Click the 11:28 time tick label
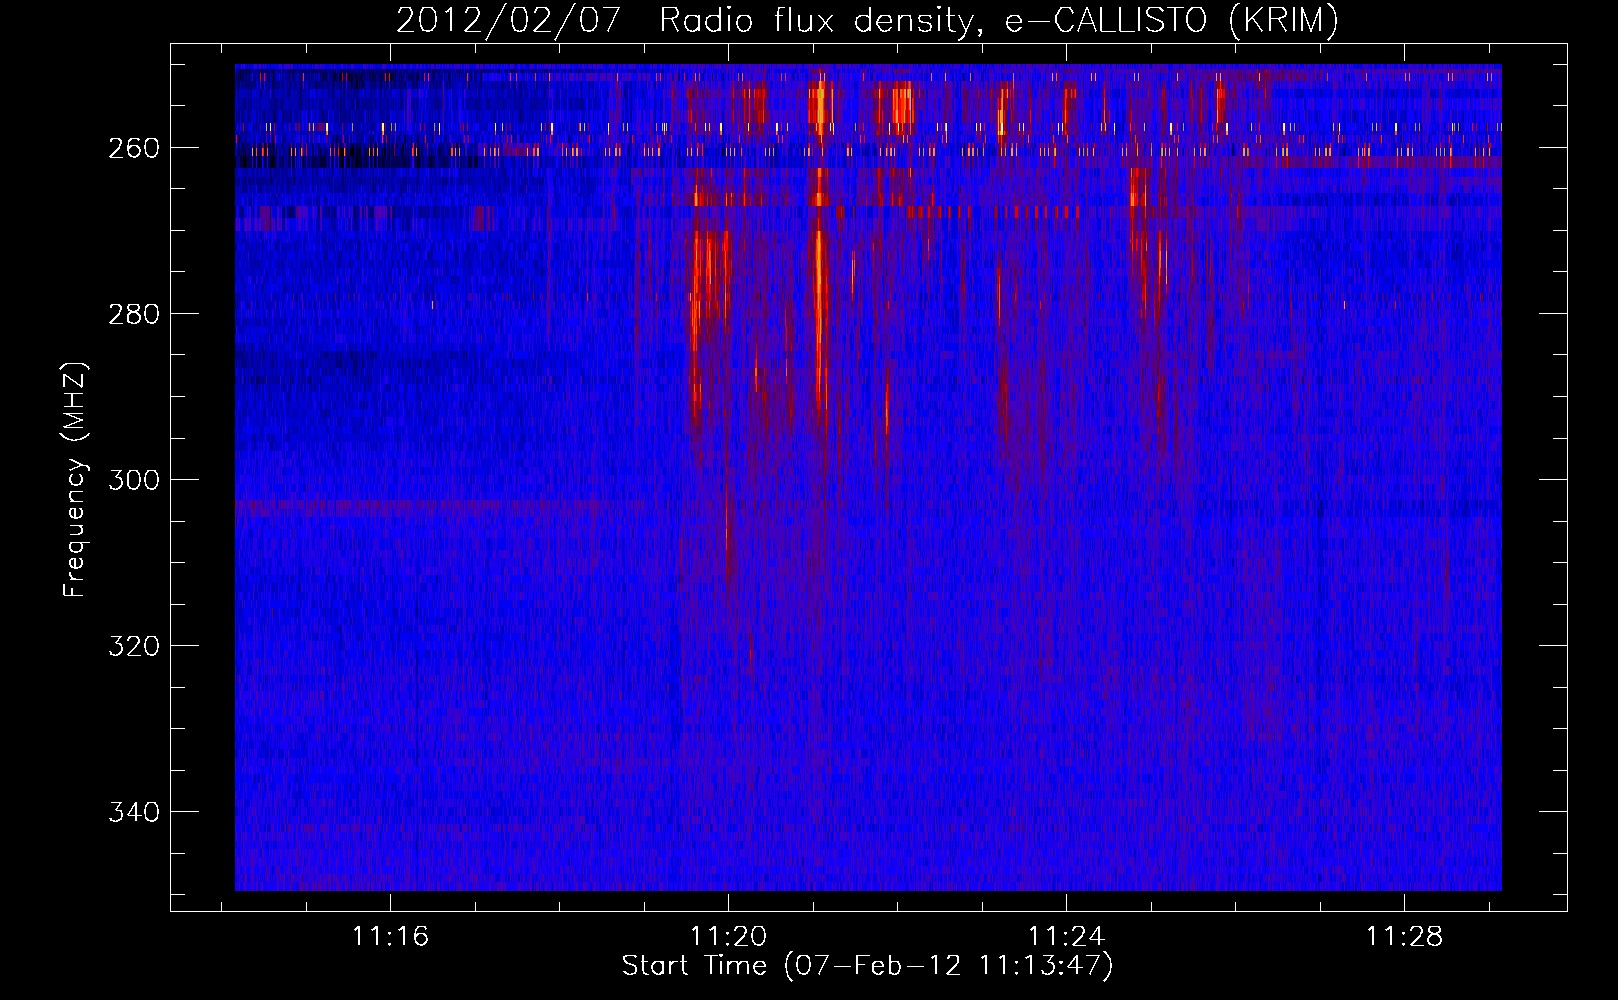The height and width of the screenshot is (1000, 1618). 1405,936
